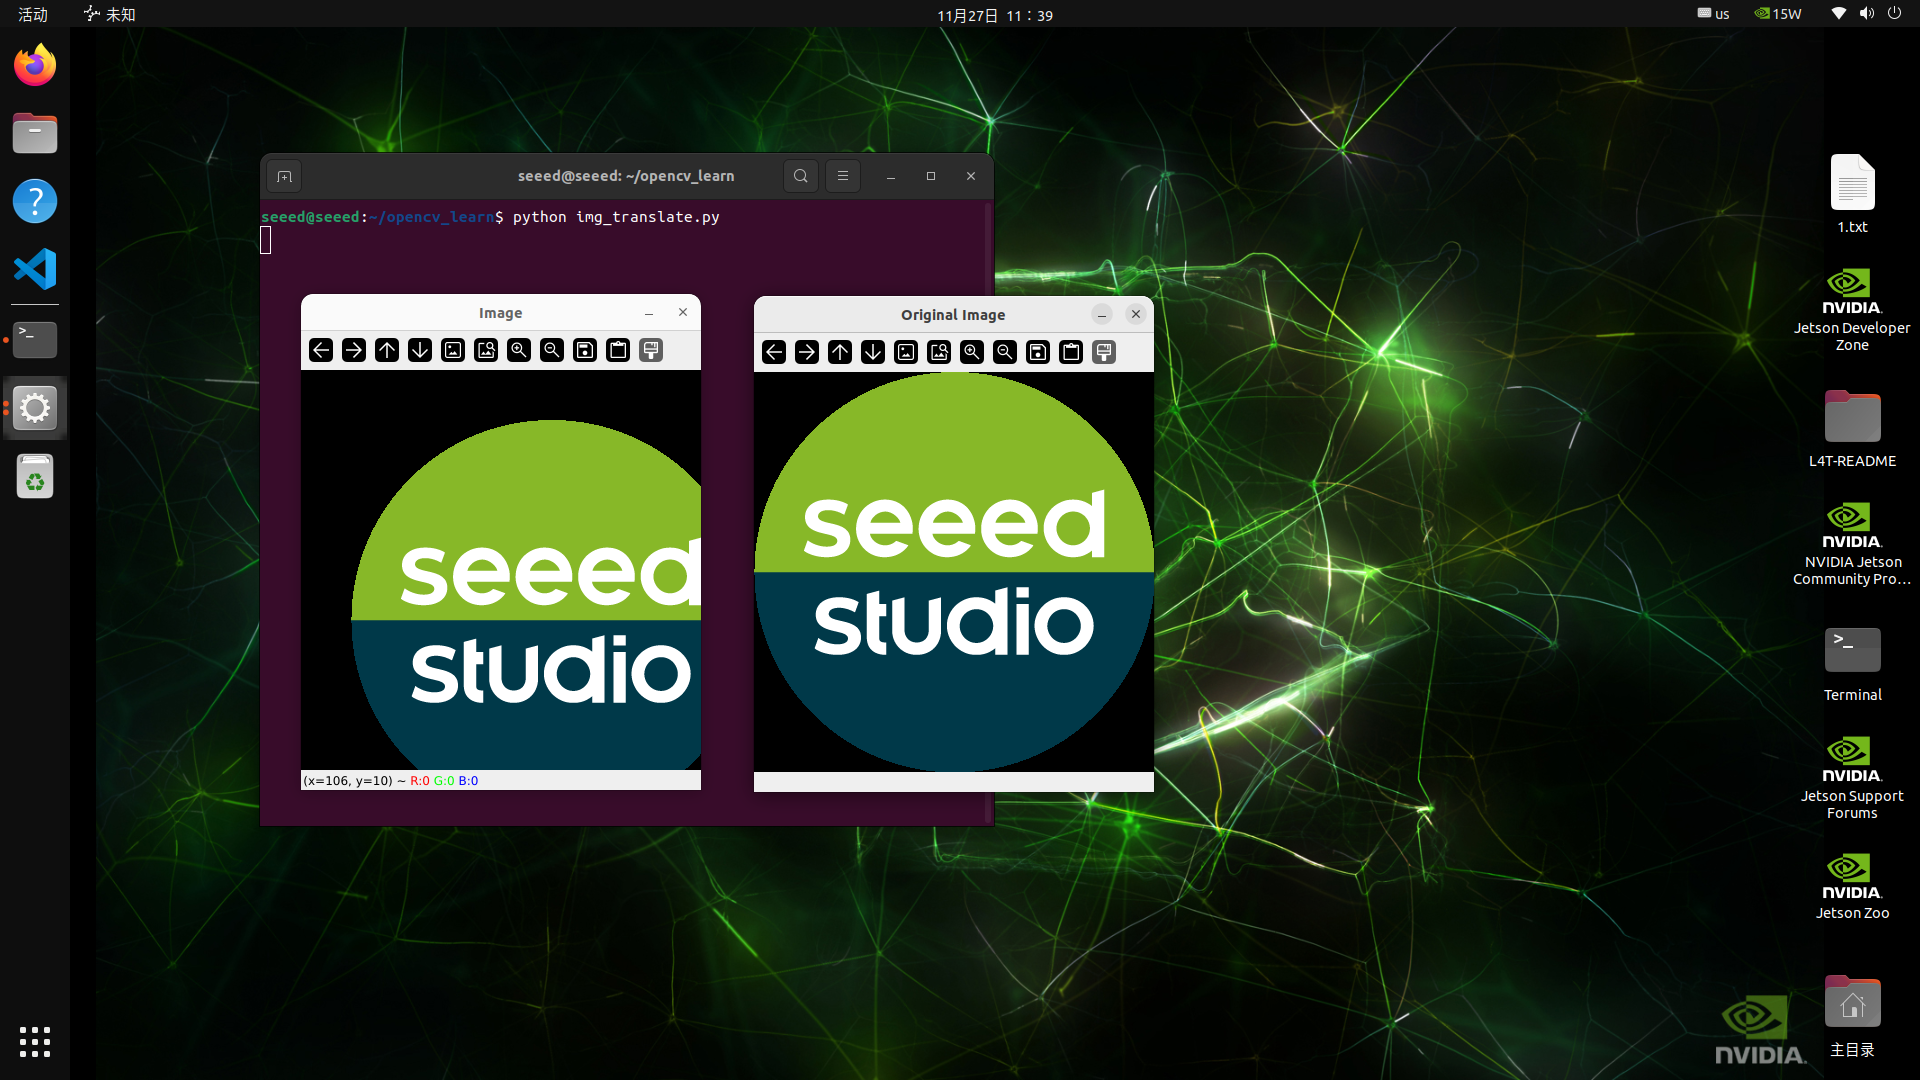Open the terminal hamburger menu

click(843, 176)
